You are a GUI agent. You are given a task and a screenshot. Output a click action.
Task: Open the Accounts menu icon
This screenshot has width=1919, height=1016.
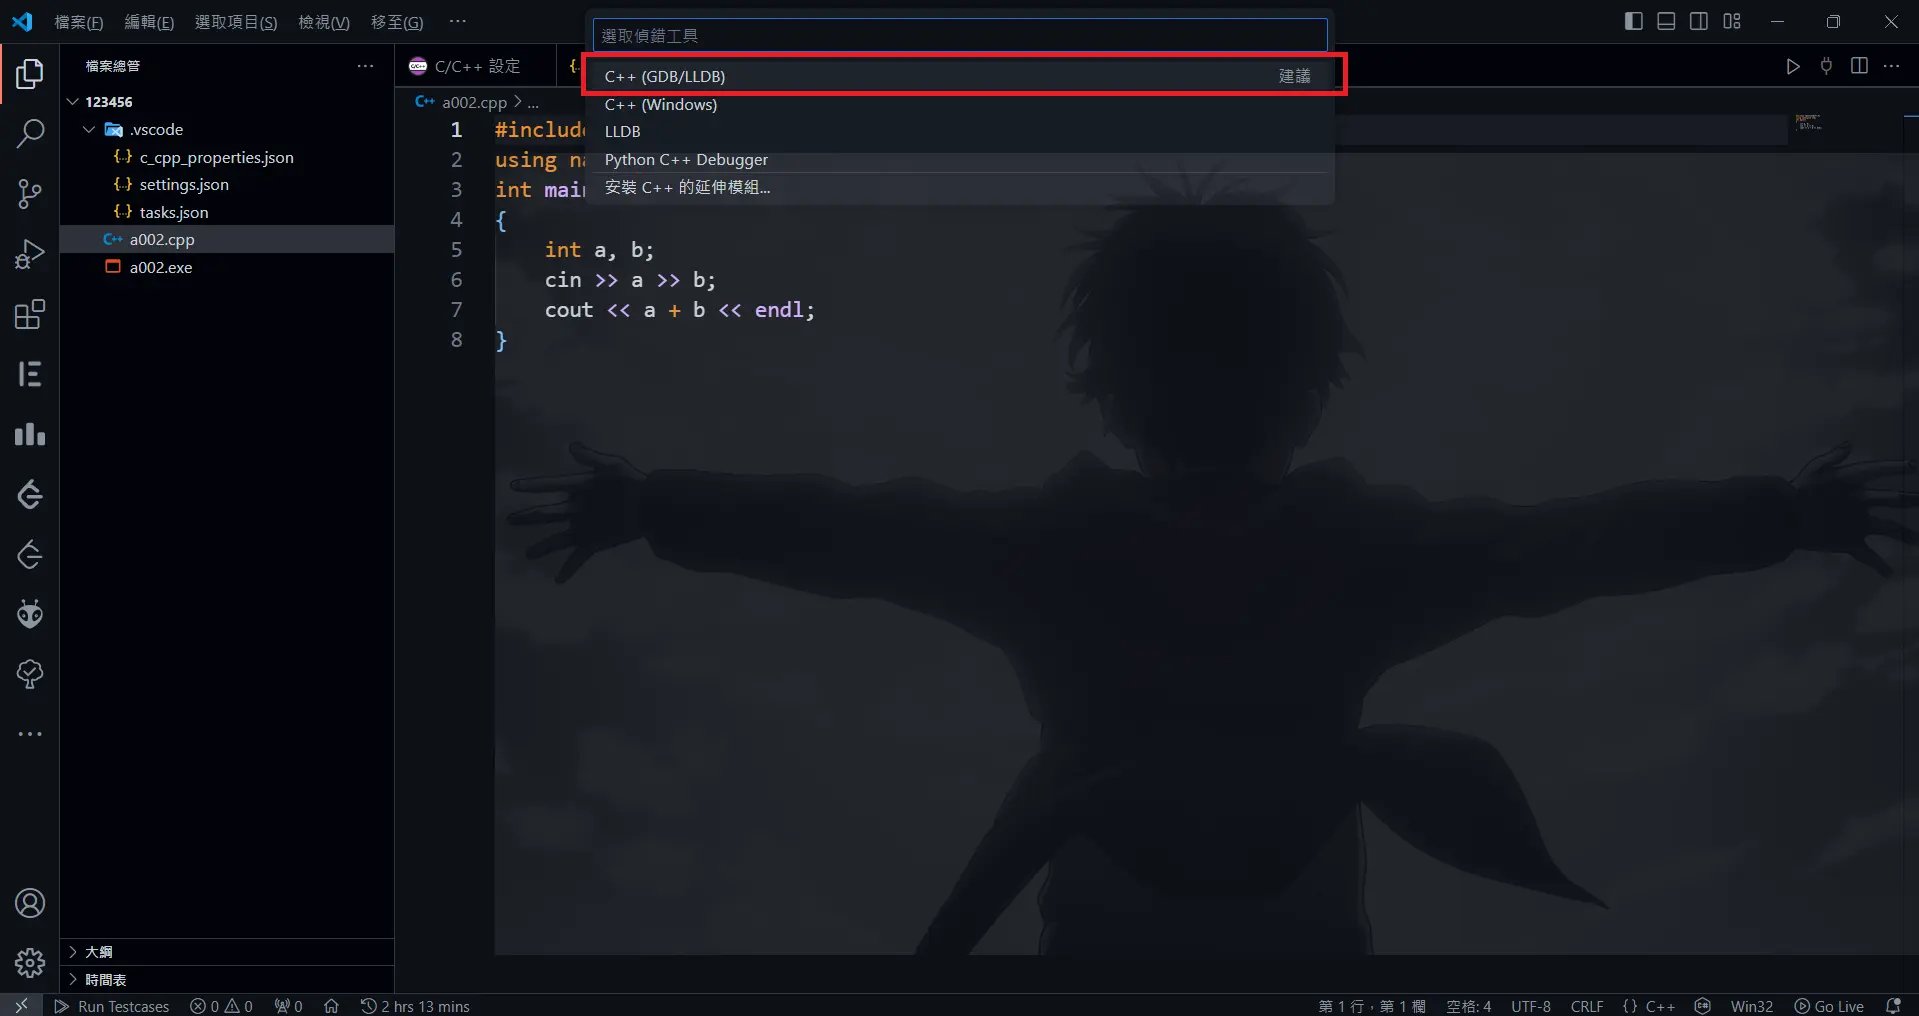pyautogui.click(x=30, y=903)
